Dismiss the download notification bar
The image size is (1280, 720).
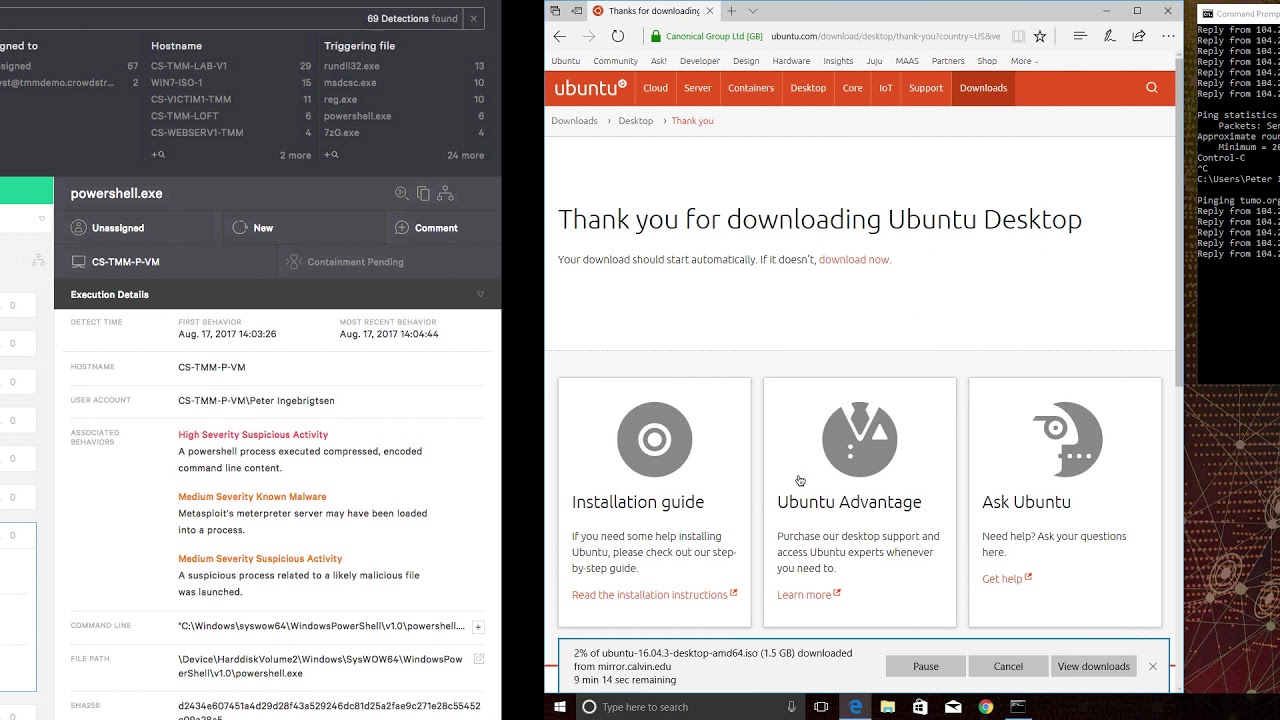pyautogui.click(x=1153, y=666)
